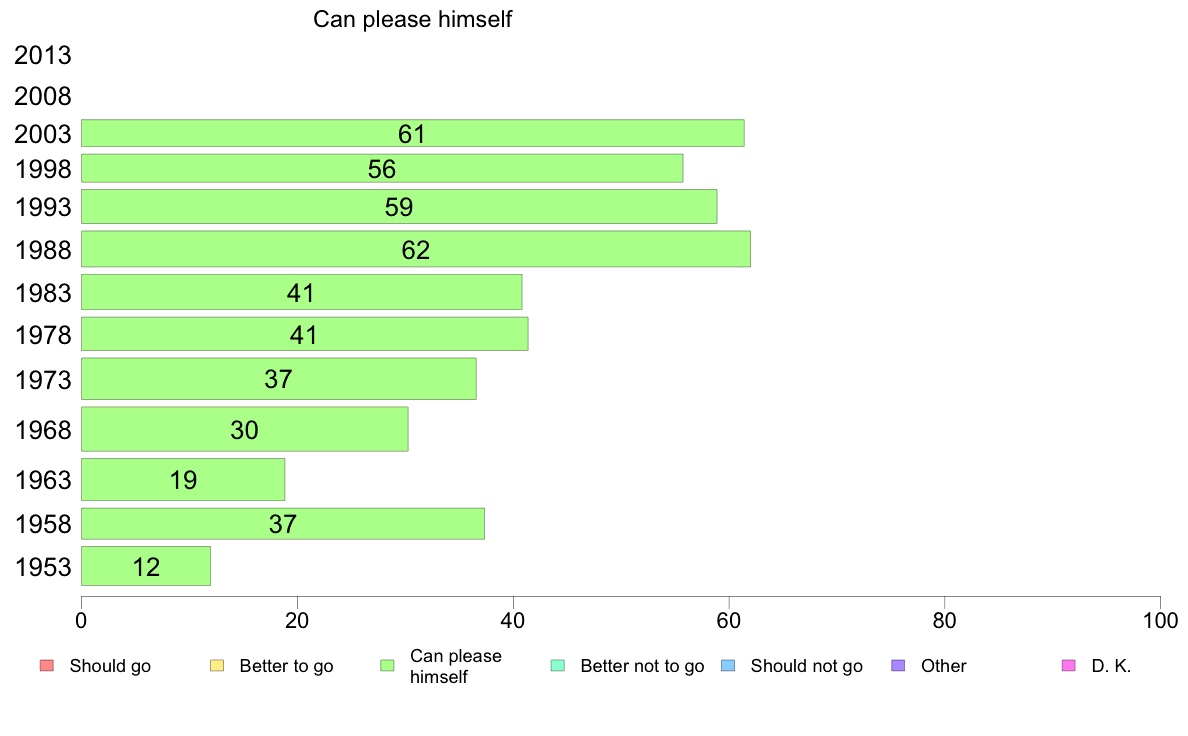Click the teal Better not to go swatch
The image size is (1188, 736).
[558, 666]
